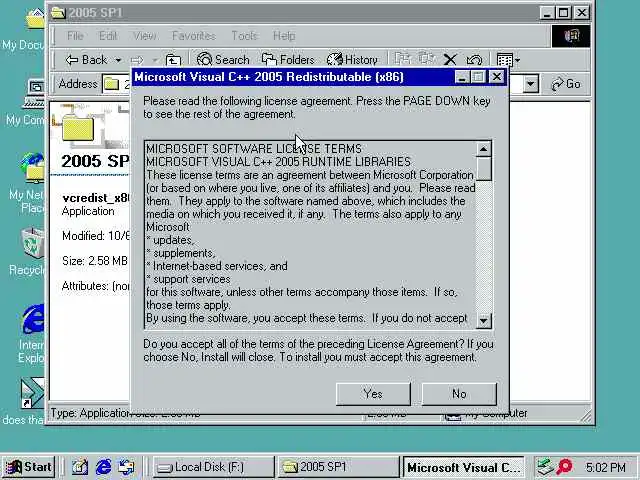The image size is (640, 480).
Task: Click the Copy To toolbar icon
Action: 427,60
